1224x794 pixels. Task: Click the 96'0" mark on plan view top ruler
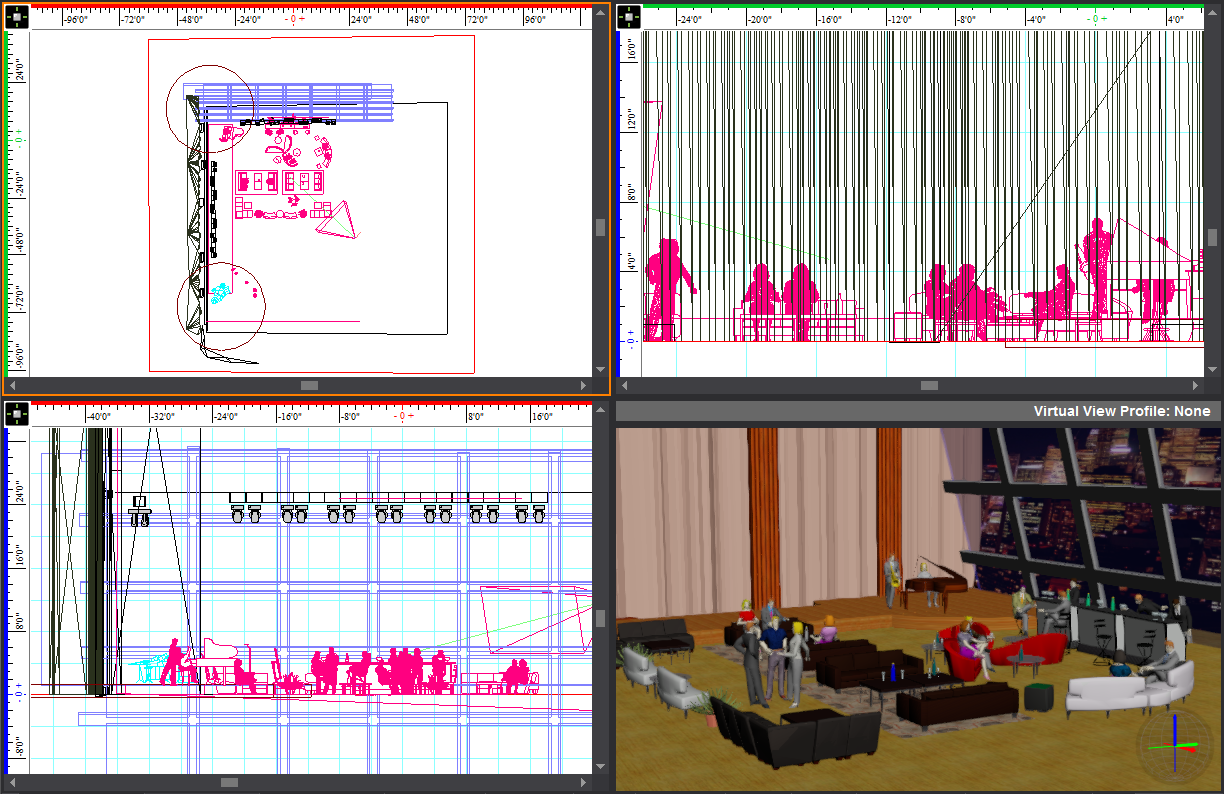click(535, 19)
